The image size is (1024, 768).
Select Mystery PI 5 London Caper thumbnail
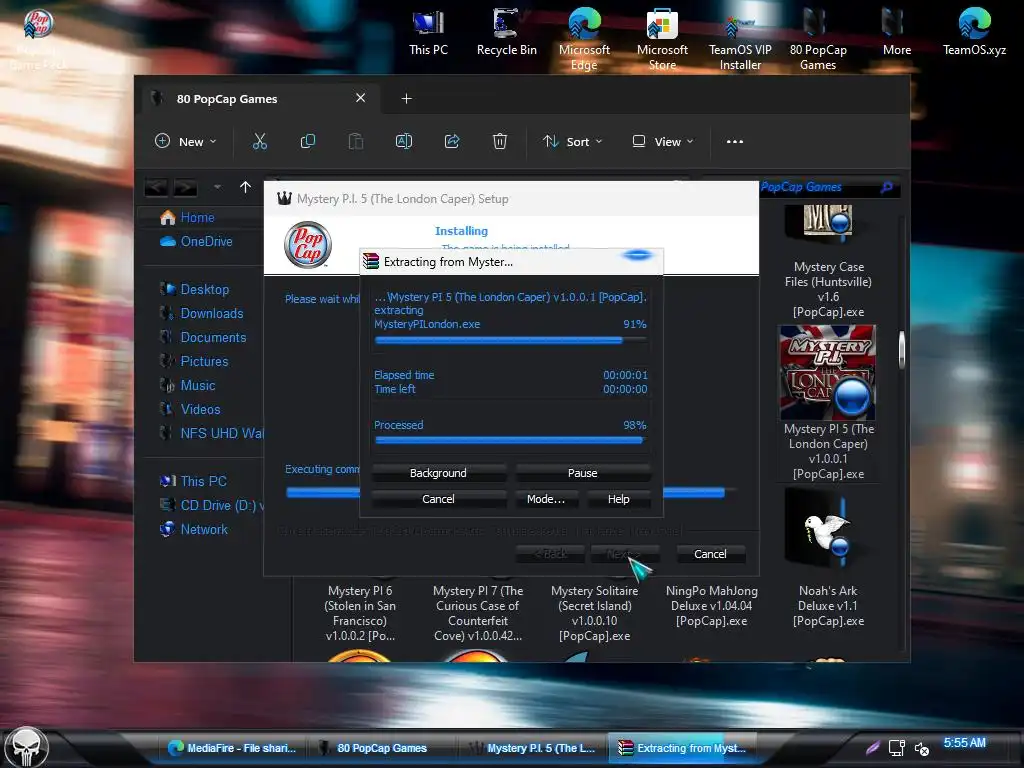click(827, 373)
